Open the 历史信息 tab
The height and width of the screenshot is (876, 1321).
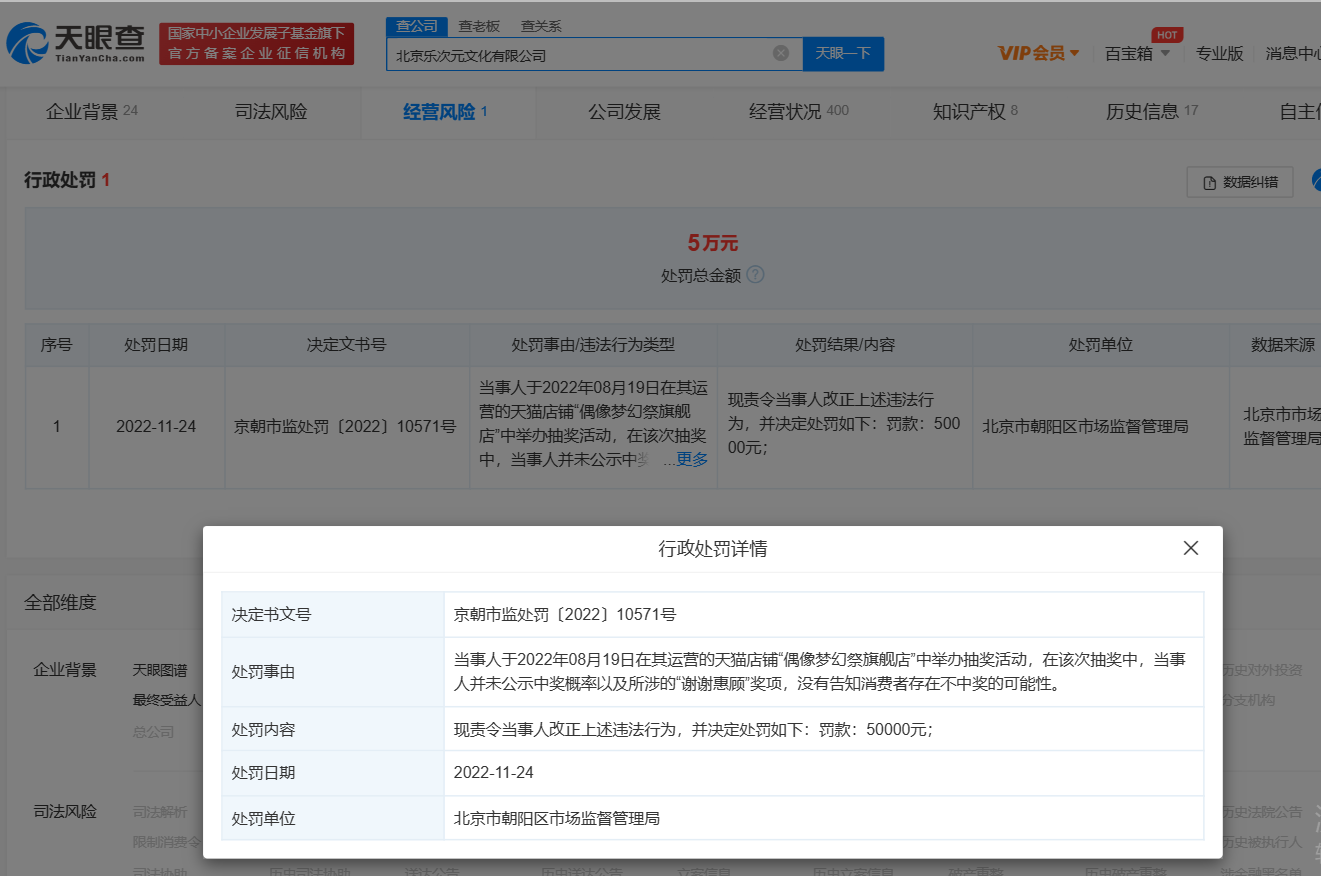tap(1151, 112)
